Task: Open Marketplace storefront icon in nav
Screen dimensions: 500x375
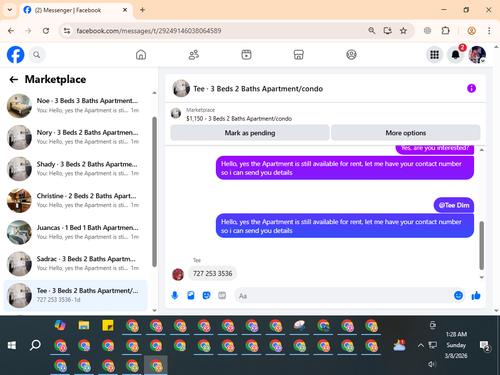Action: click(x=299, y=55)
